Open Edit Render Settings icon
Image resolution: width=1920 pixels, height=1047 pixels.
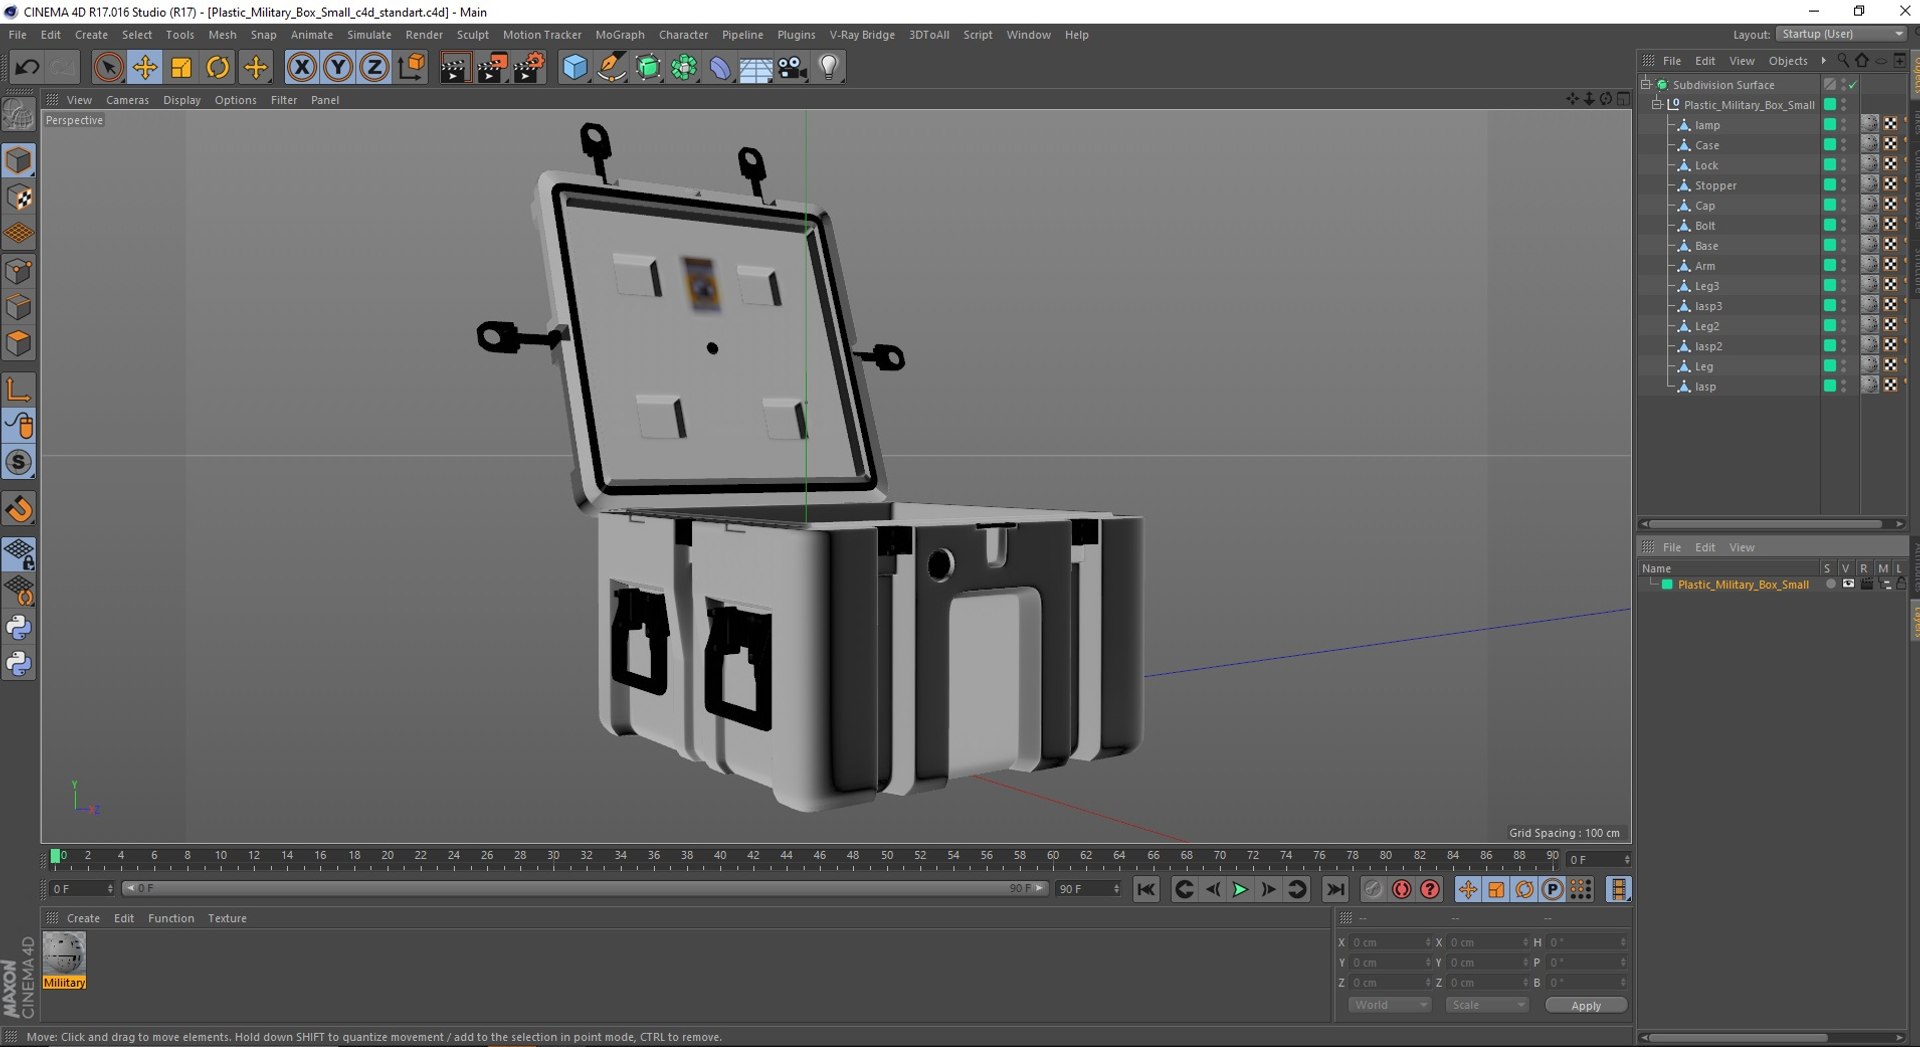coord(529,67)
